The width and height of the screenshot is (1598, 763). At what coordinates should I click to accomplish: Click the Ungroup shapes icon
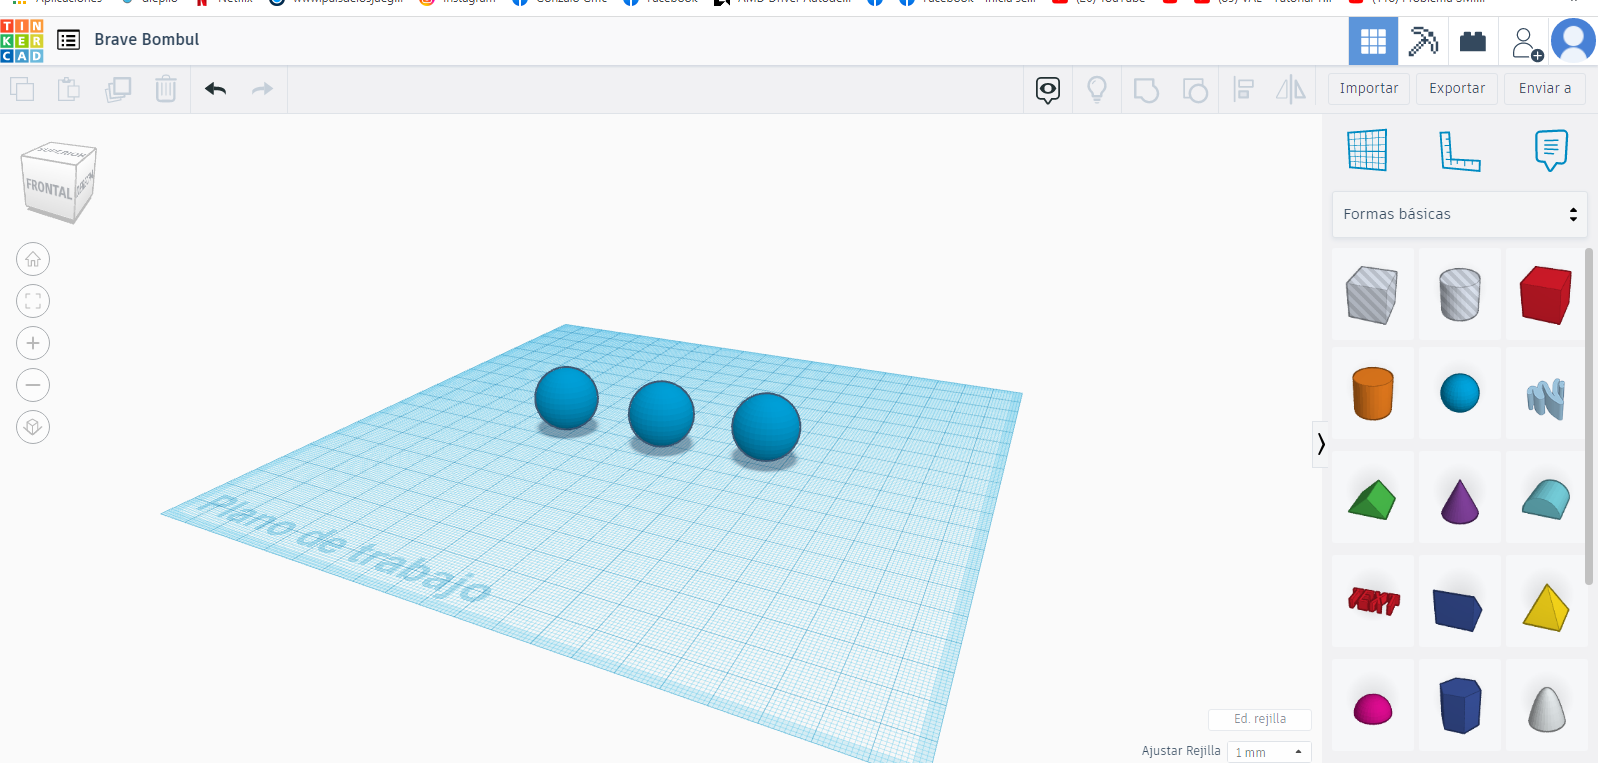coord(1195,90)
